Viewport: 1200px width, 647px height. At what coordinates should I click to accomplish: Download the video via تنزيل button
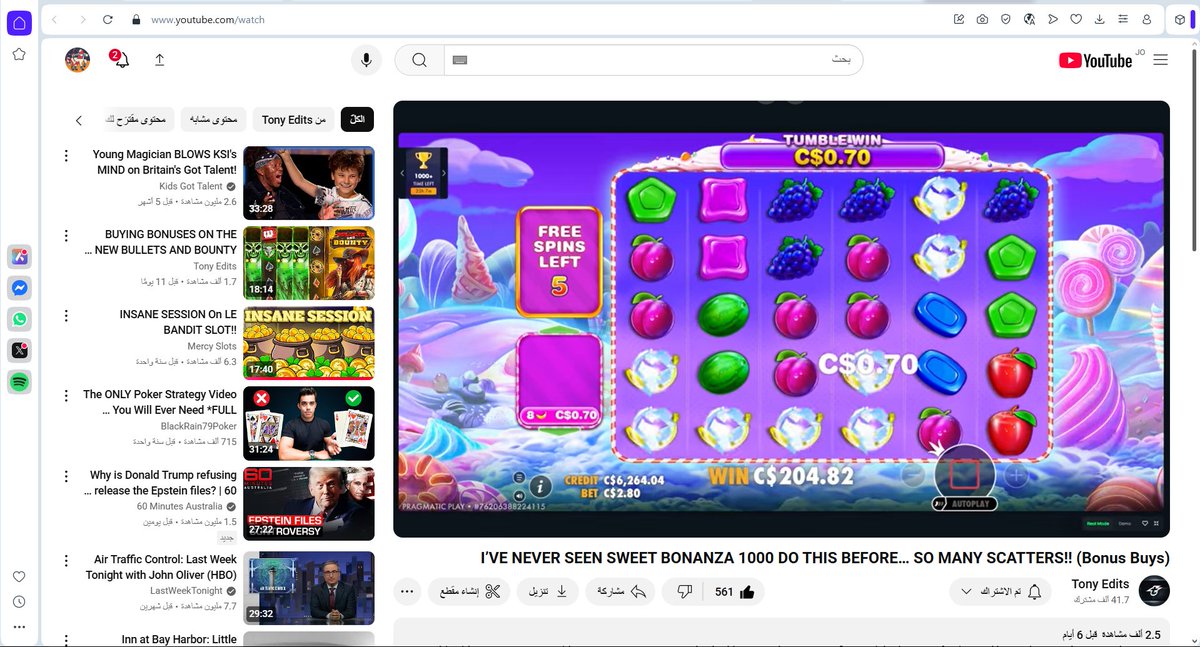pos(547,592)
